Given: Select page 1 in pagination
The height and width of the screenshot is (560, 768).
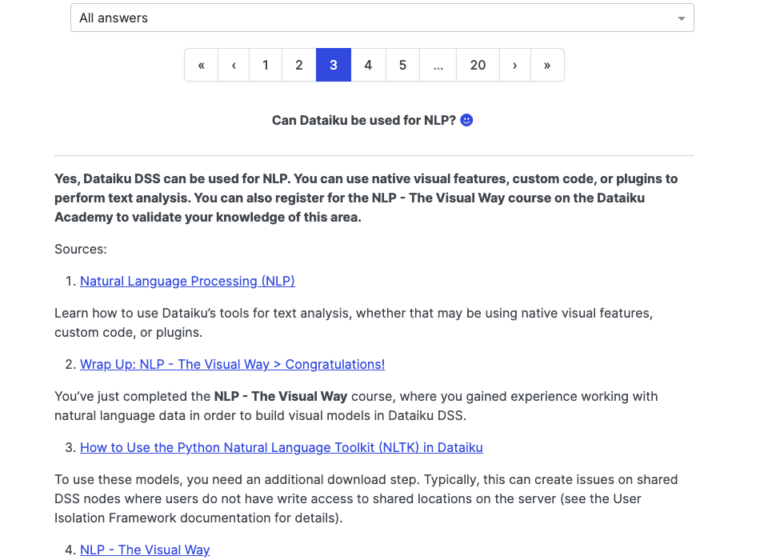Looking at the screenshot, I should [265, 65].
